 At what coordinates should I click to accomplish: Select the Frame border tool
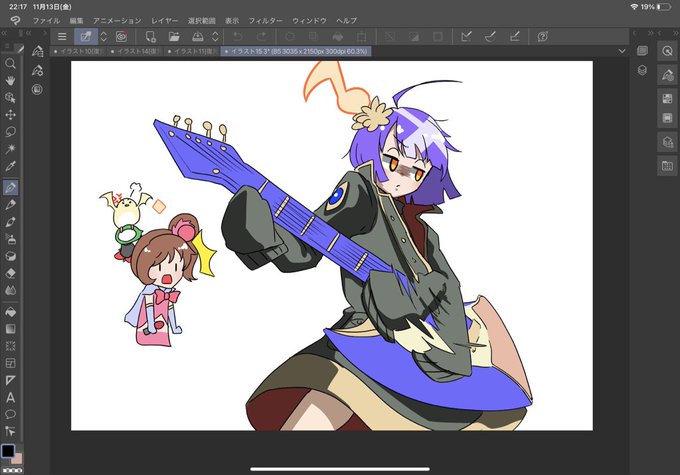[10, 363]
